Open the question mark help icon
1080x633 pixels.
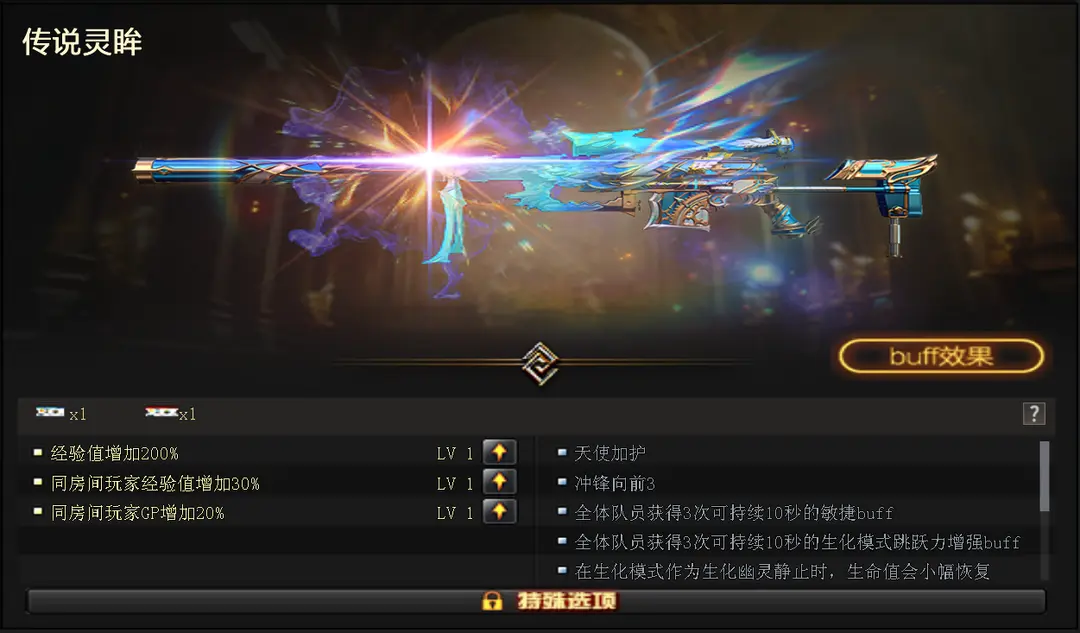tap(1033, 413)
